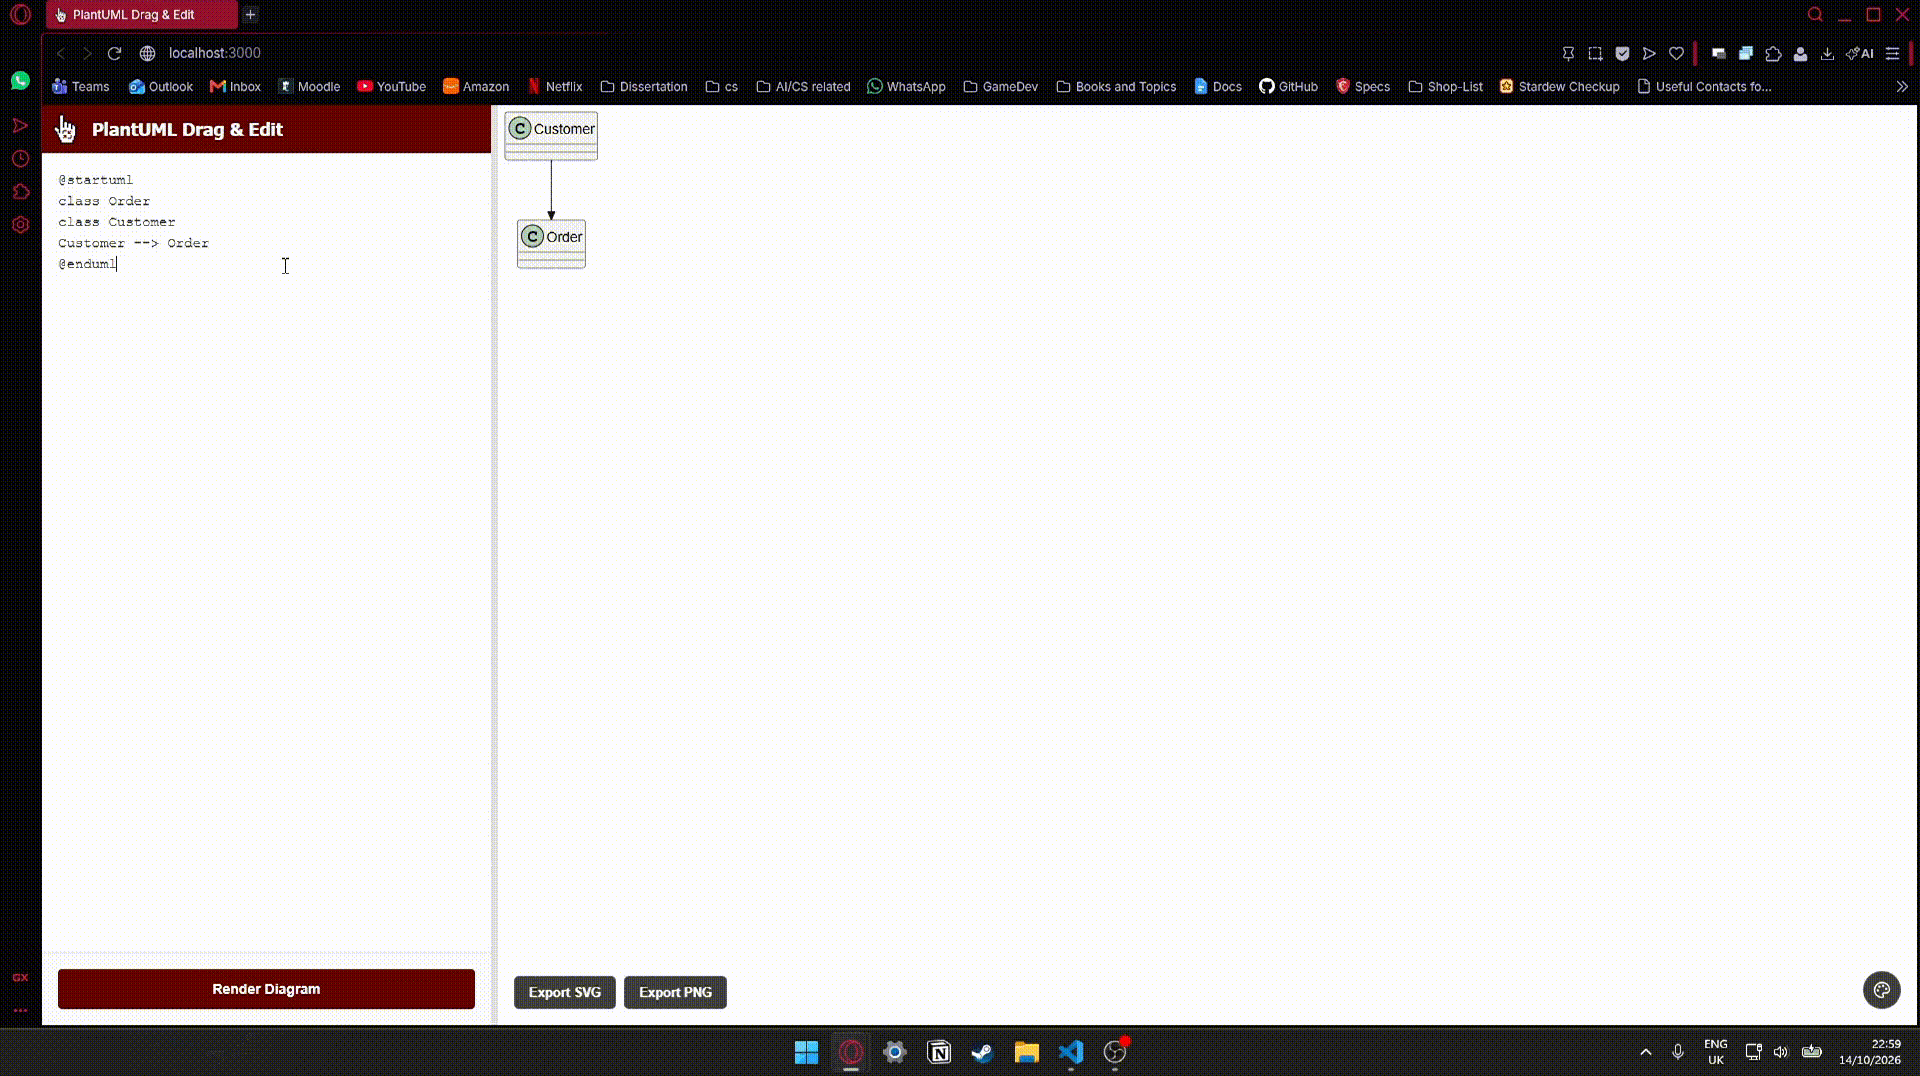Open Visual Studio Code from taskbar
The height and width of the screenshot is (1076, 1920).
pyautogui.click(x=1071, y=1052)
